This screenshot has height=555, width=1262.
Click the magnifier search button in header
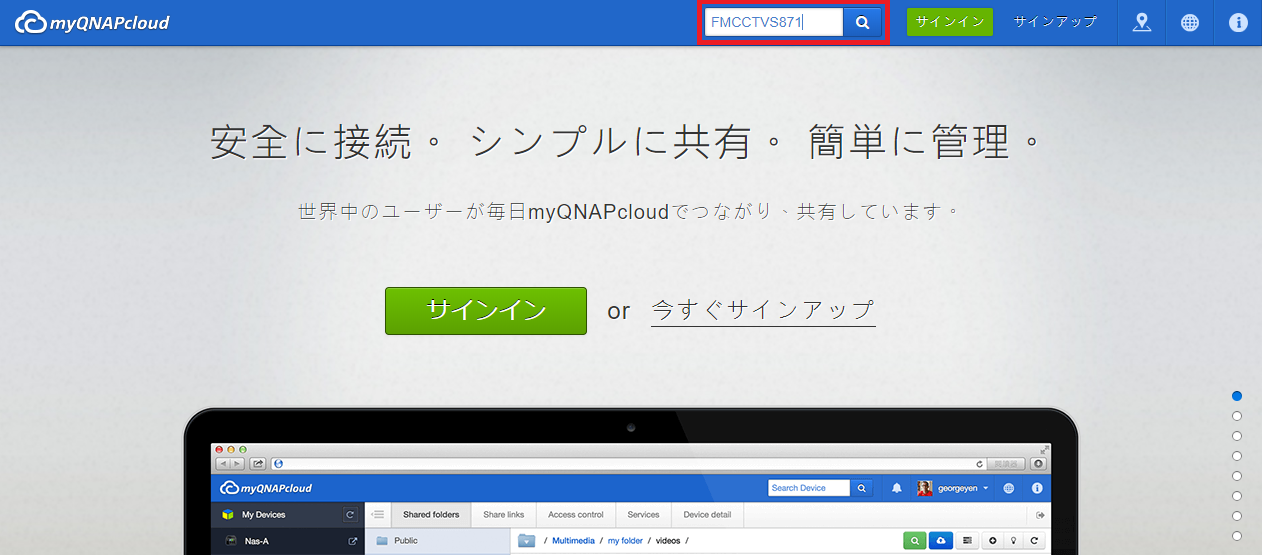point(862,22)
